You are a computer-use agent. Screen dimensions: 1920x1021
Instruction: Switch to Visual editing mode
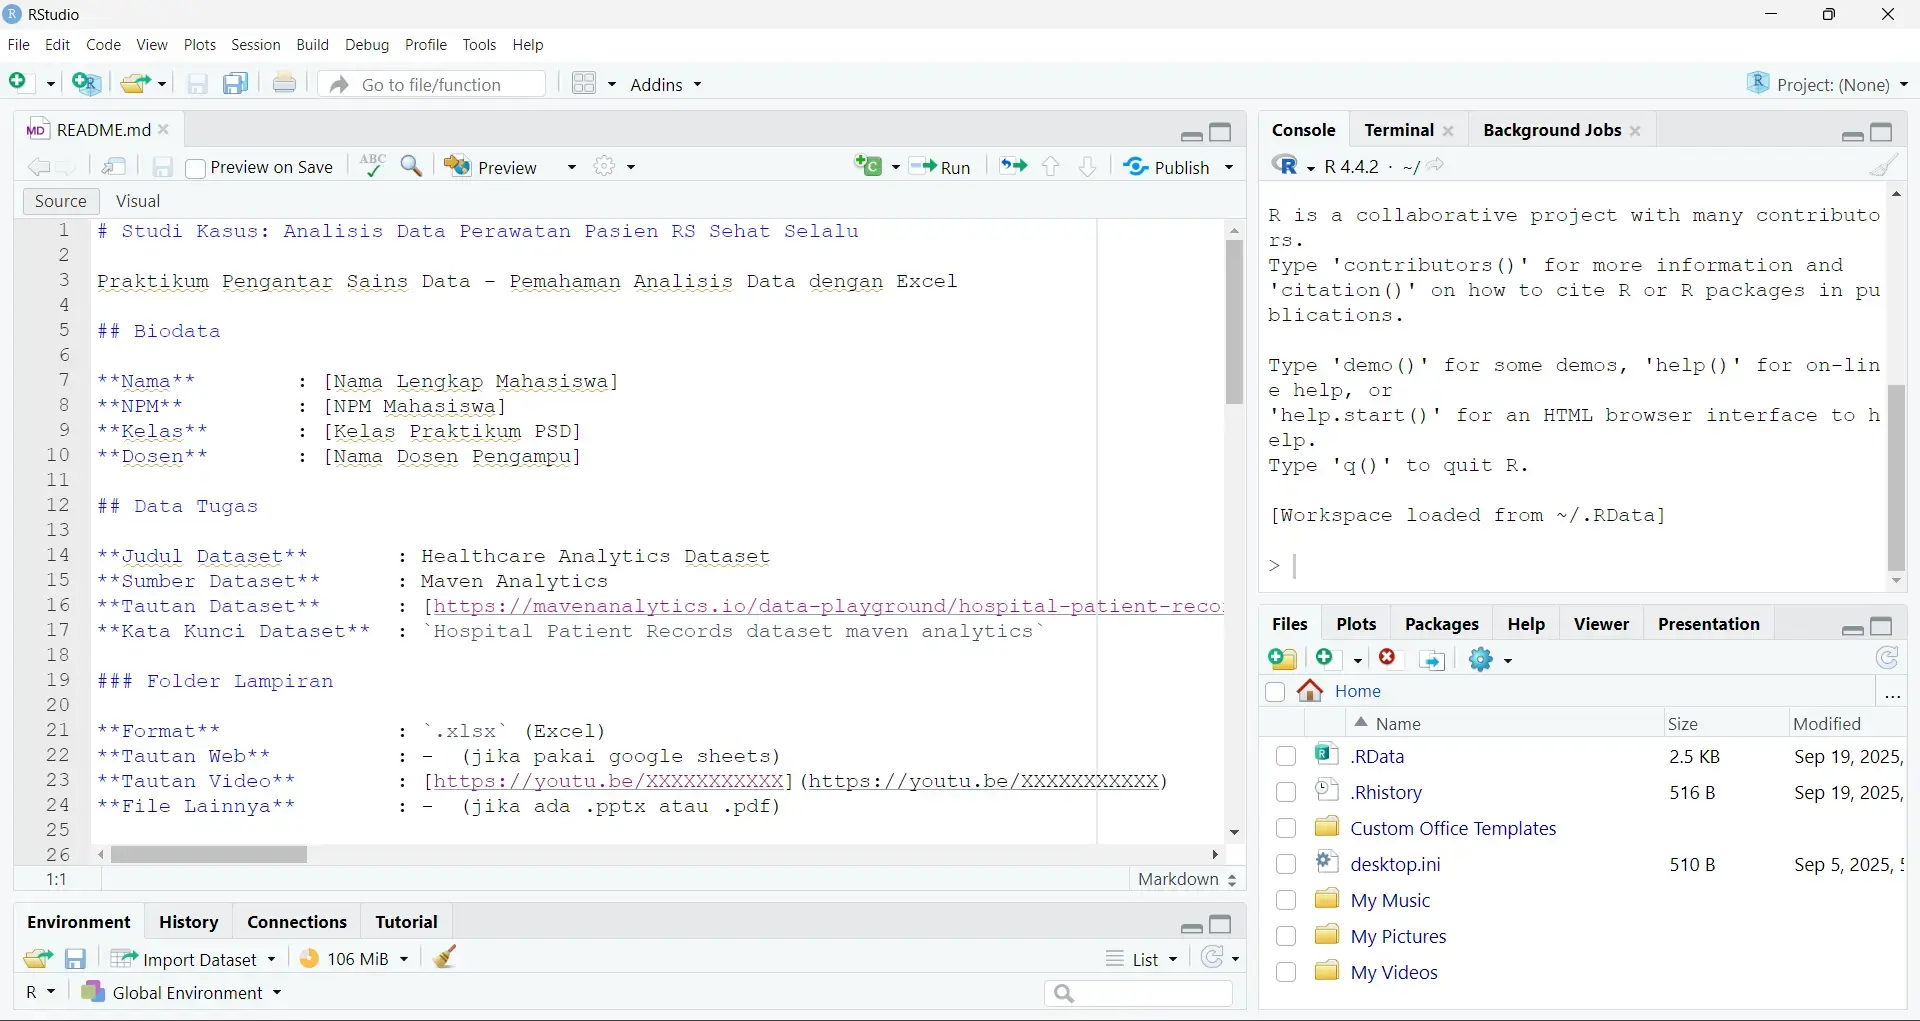(x=137, y=201)
